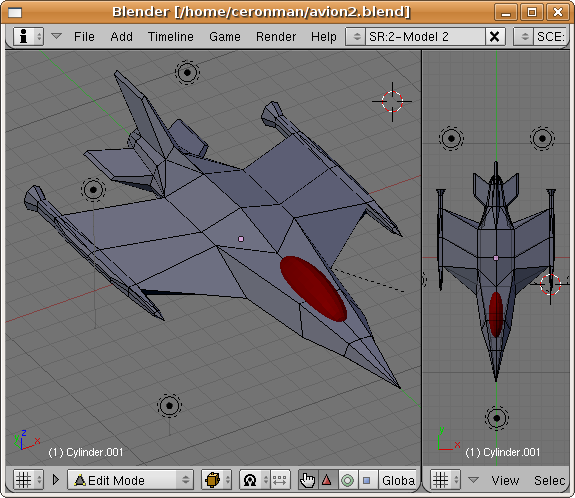Open the scene browse arrows next to SCE:

coord(524,37)
